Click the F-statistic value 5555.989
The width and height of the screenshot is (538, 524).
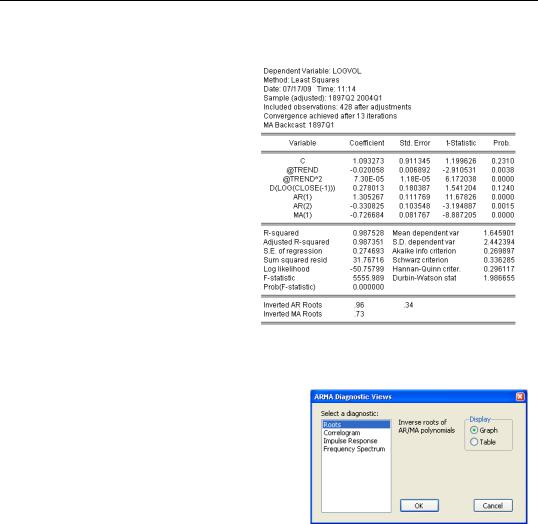[368, 278]
